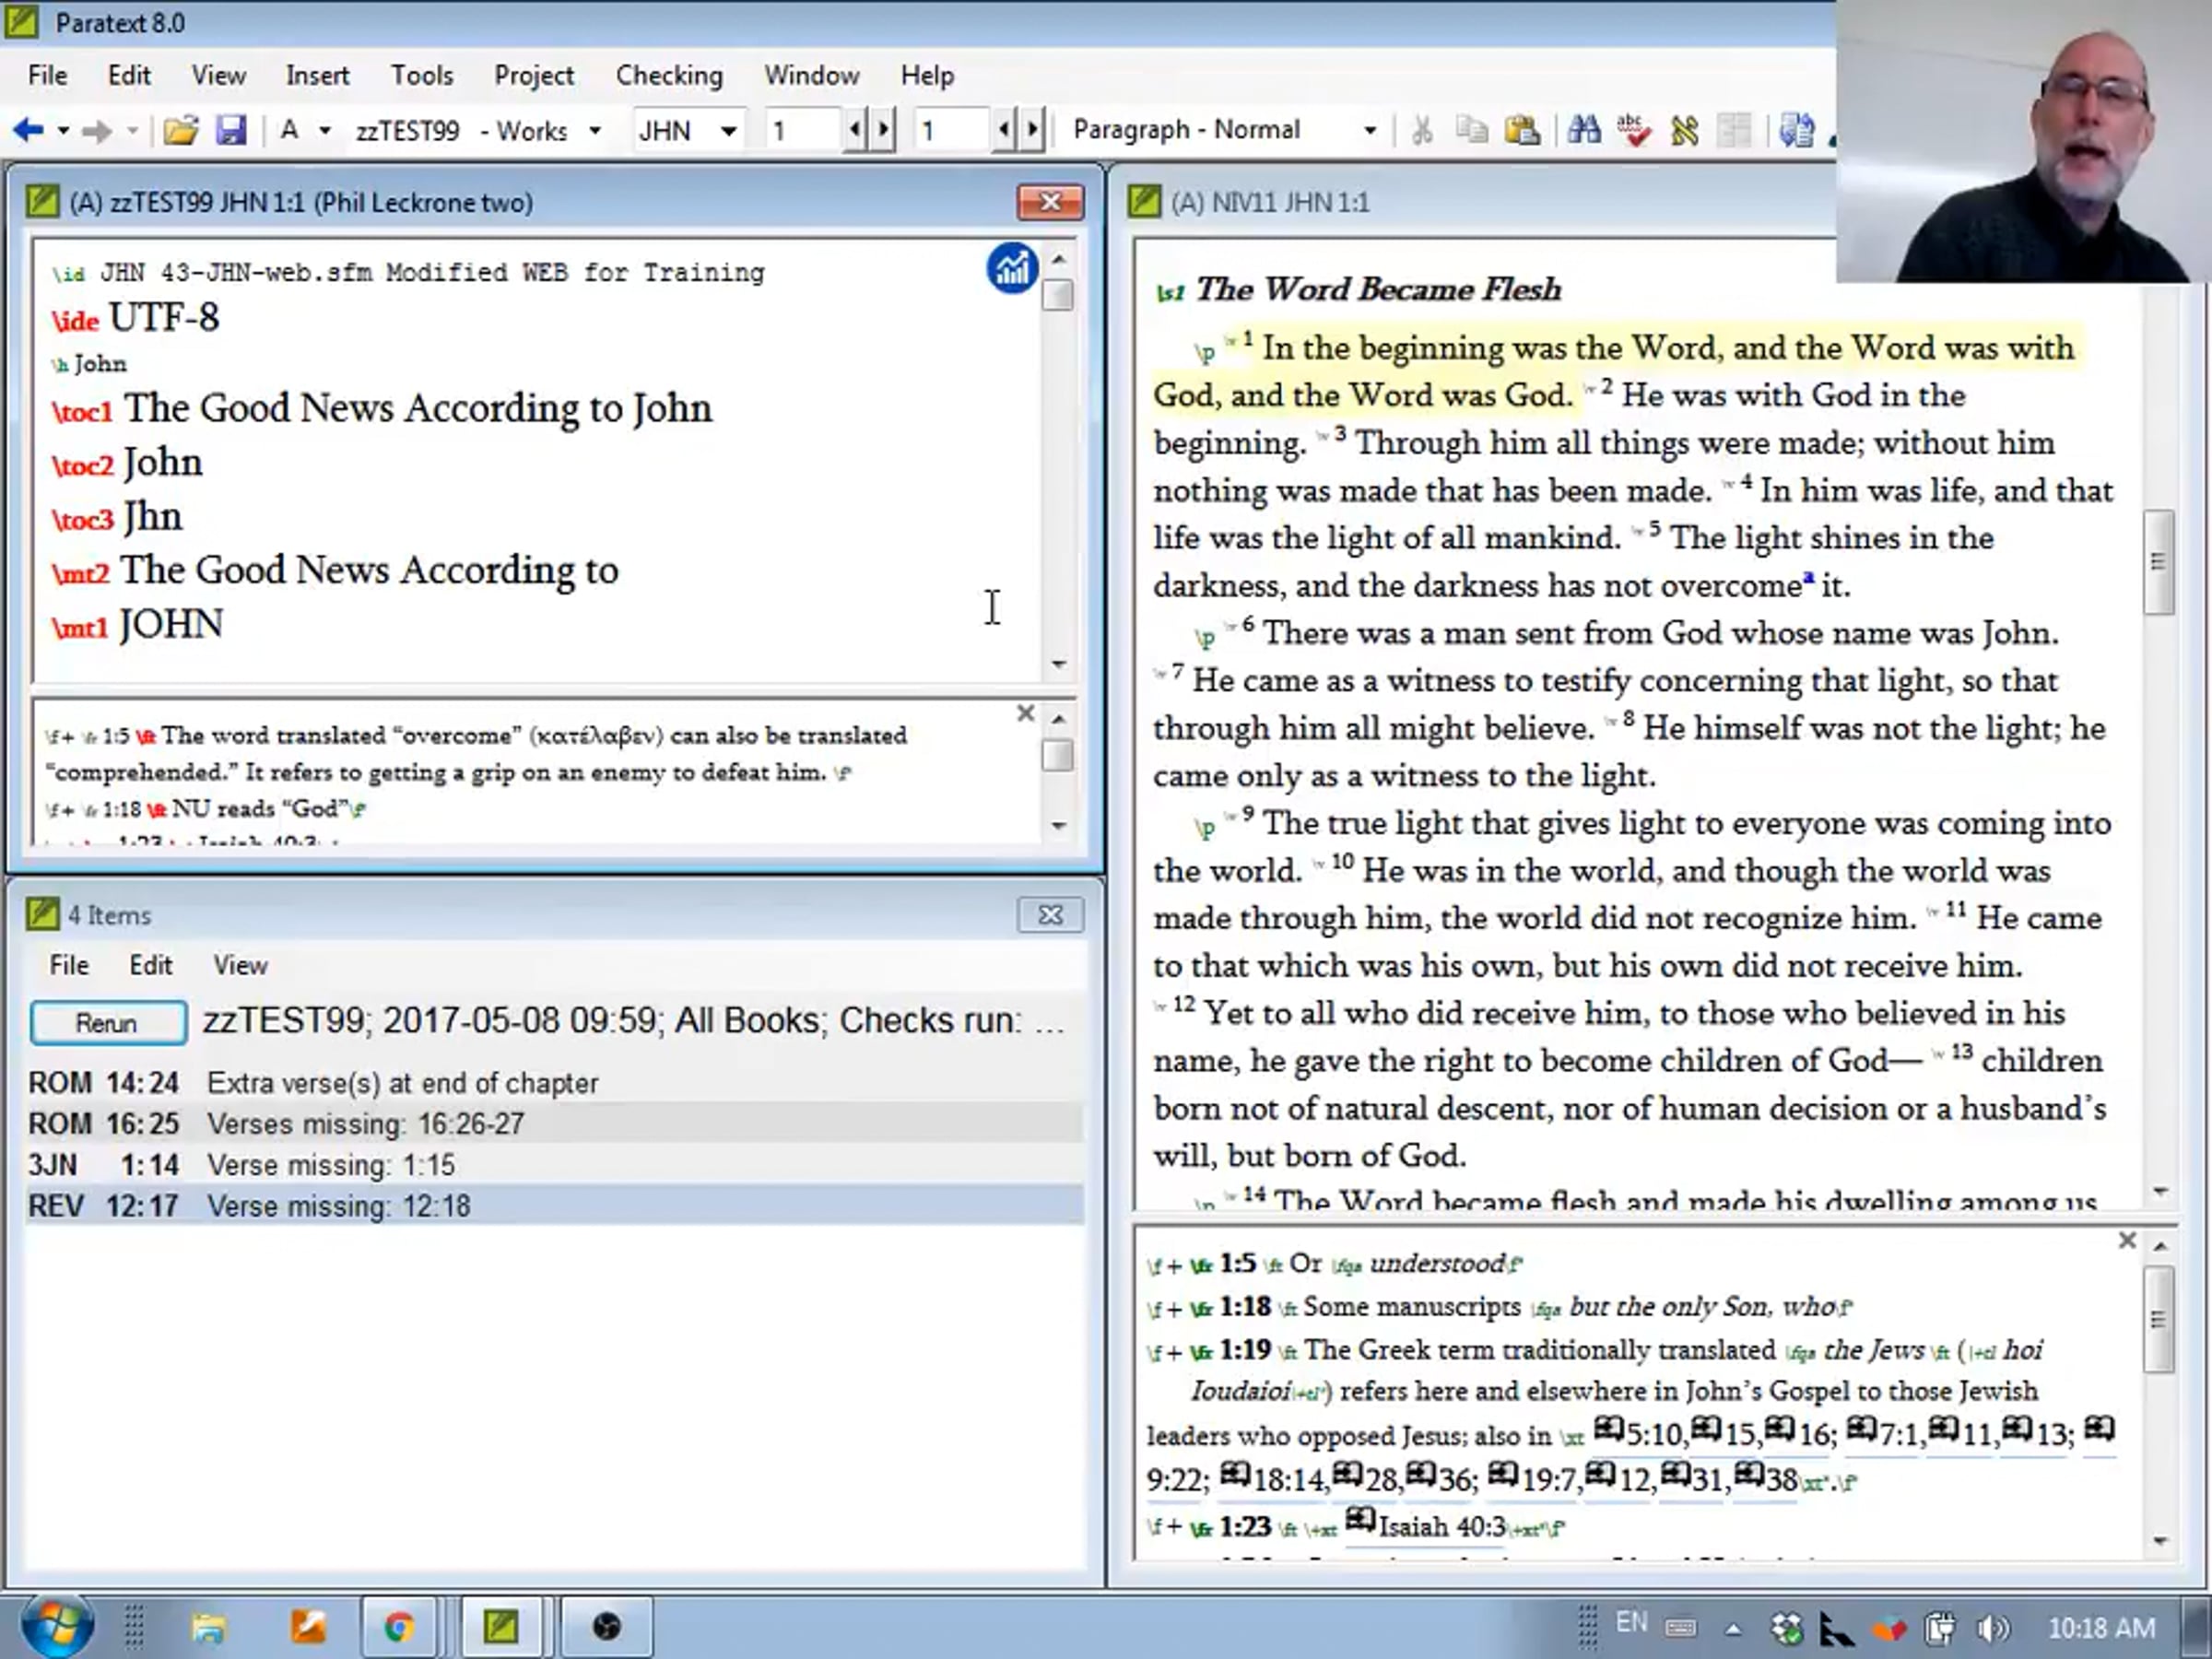This screenshot has width=2212, height=1659.
Task: Close the zzTEST99 footnotes pane
Action: click(x=1025, y=713)
